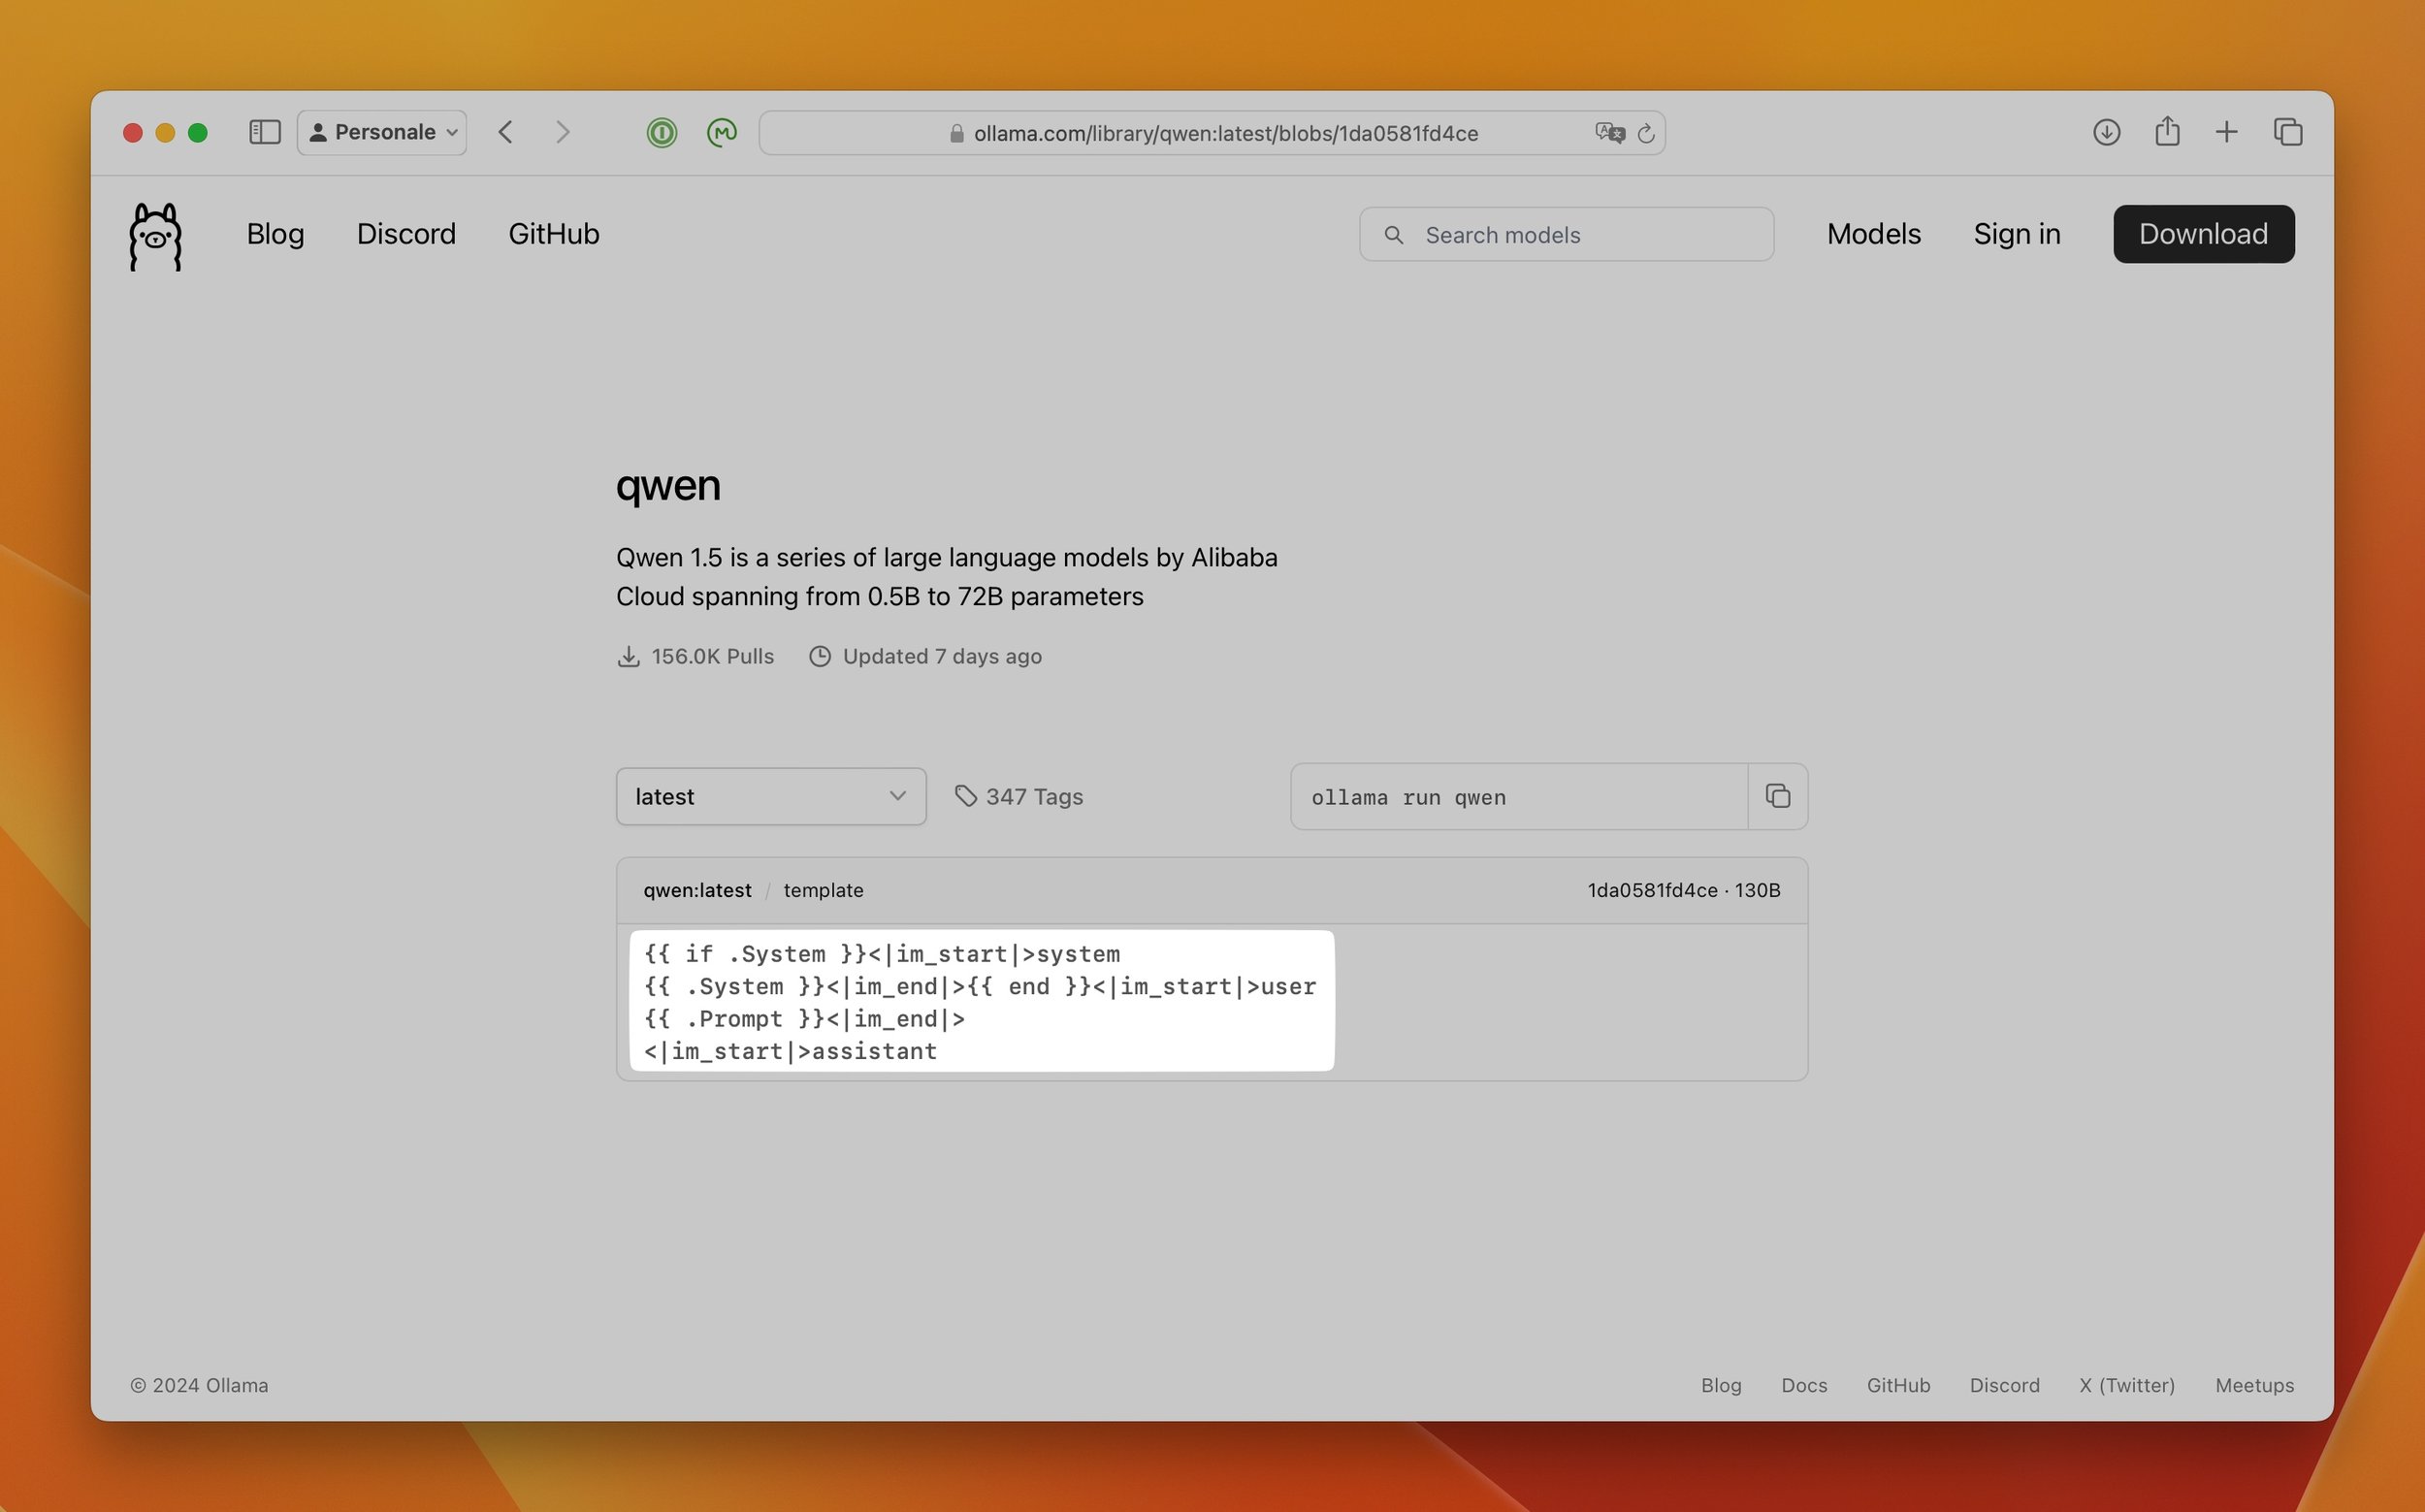Open the 347 Tags link
Screen dimensions: 2425x1512
(x=1034, y=797)
